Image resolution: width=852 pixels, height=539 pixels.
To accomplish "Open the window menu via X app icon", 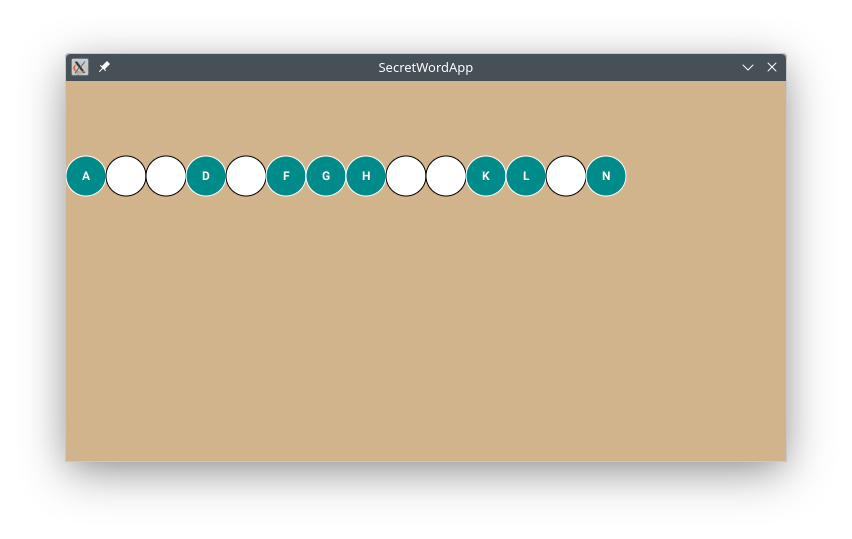I will coord(80,67).
